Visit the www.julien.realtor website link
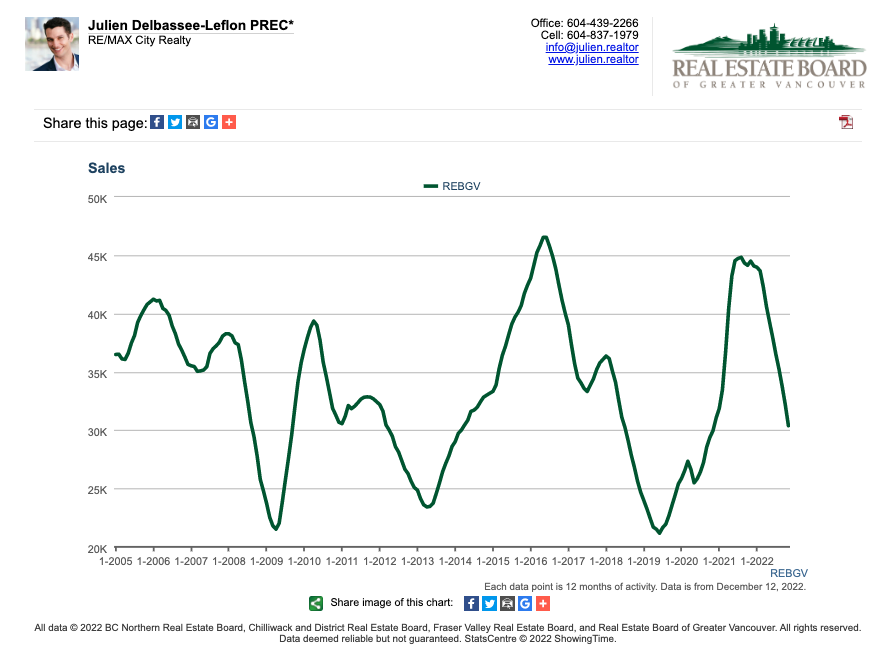 [593, 60]
